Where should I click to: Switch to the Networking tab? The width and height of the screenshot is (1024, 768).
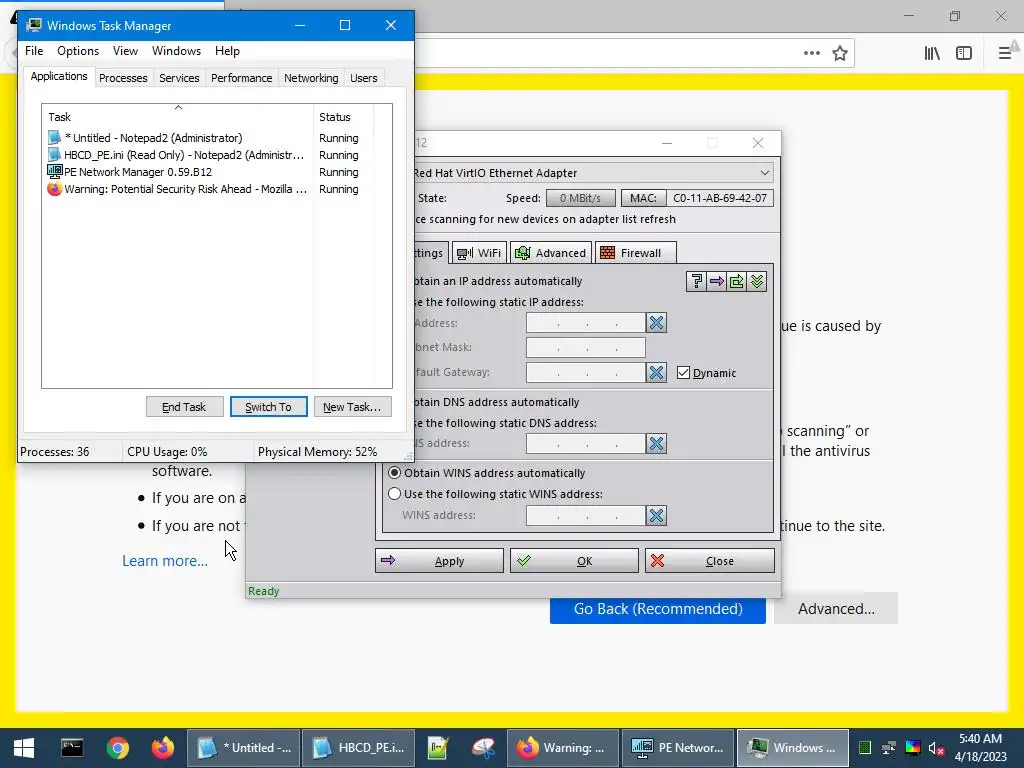click(x=311, y=78)
